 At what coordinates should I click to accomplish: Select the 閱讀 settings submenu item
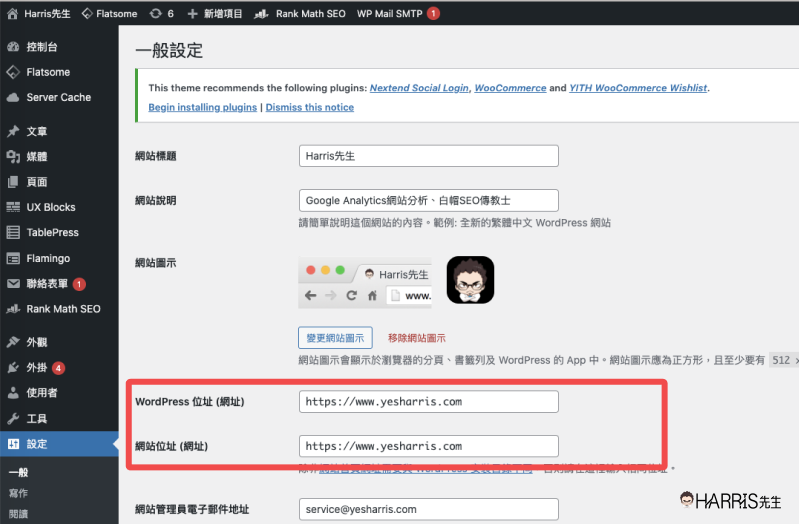[18, 514]
